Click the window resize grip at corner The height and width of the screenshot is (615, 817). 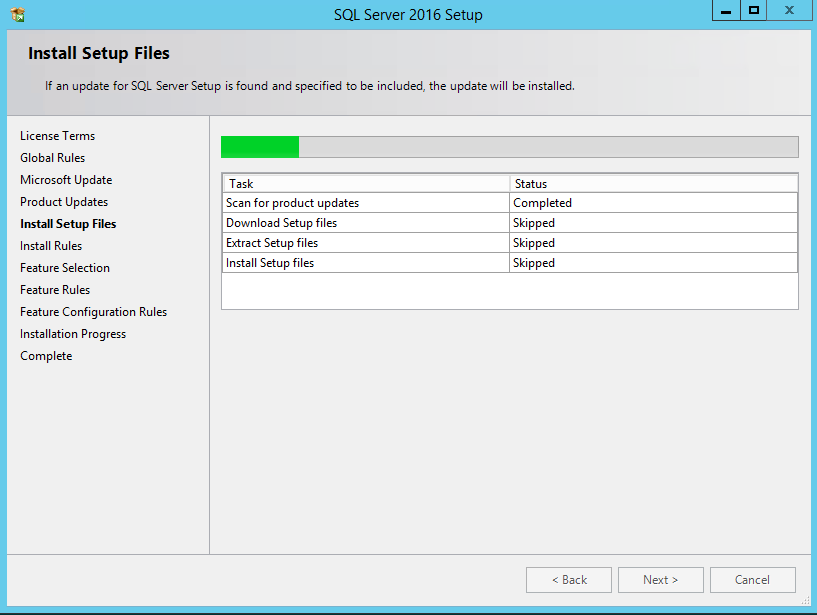806,600
